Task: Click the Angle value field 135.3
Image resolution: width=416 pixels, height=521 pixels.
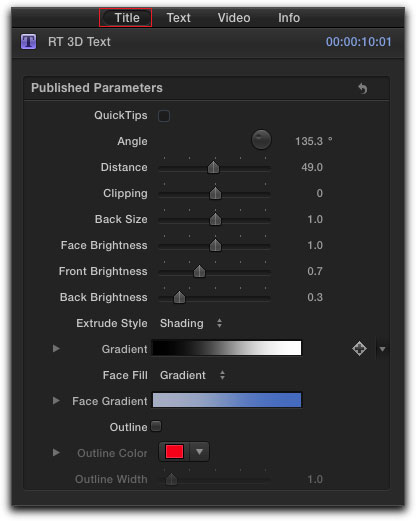Action: point(309,141)
